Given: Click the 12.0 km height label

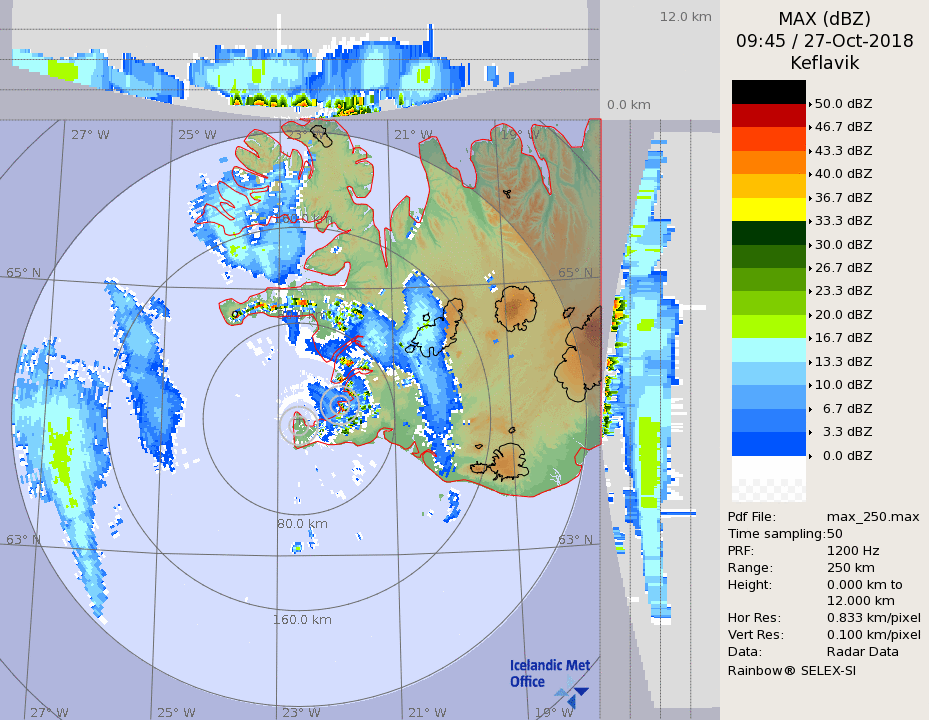Looking at the screenshot, I should (x=685, y=17).
